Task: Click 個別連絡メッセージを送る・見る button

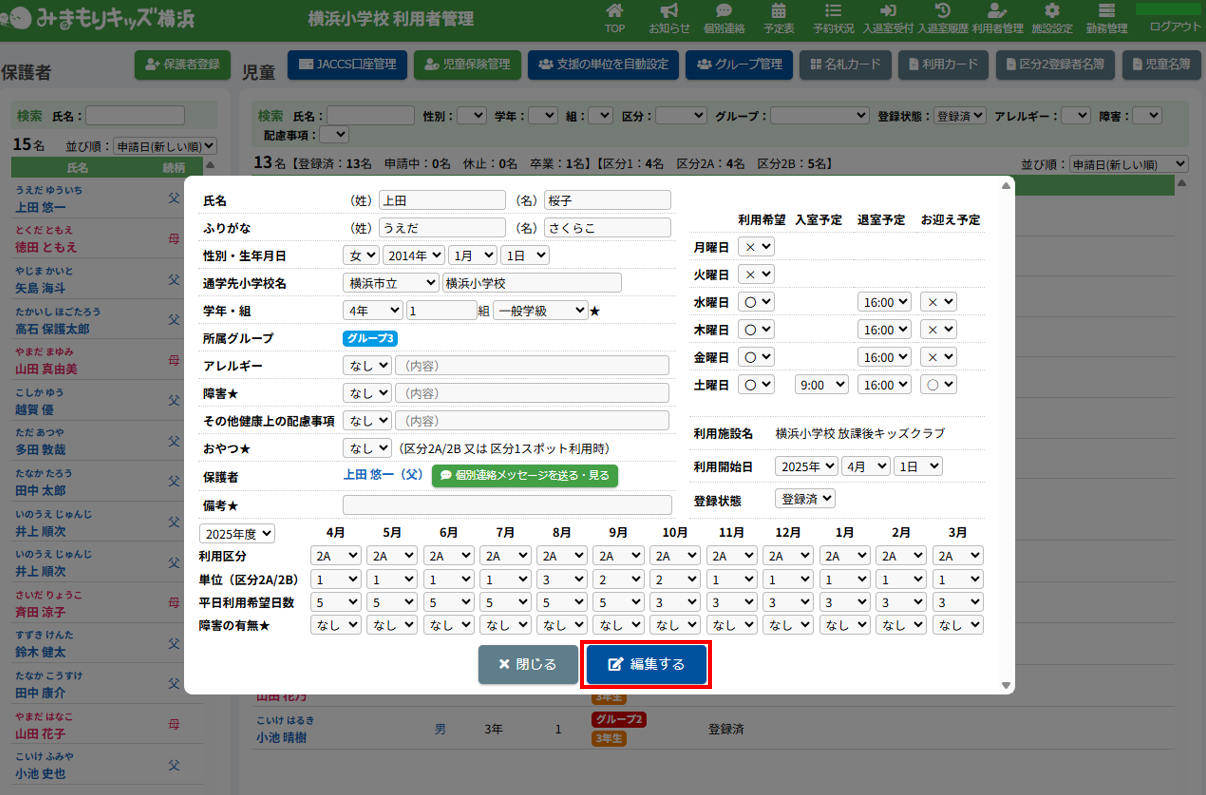Action: pyautogui.click(x=525, y=476)
